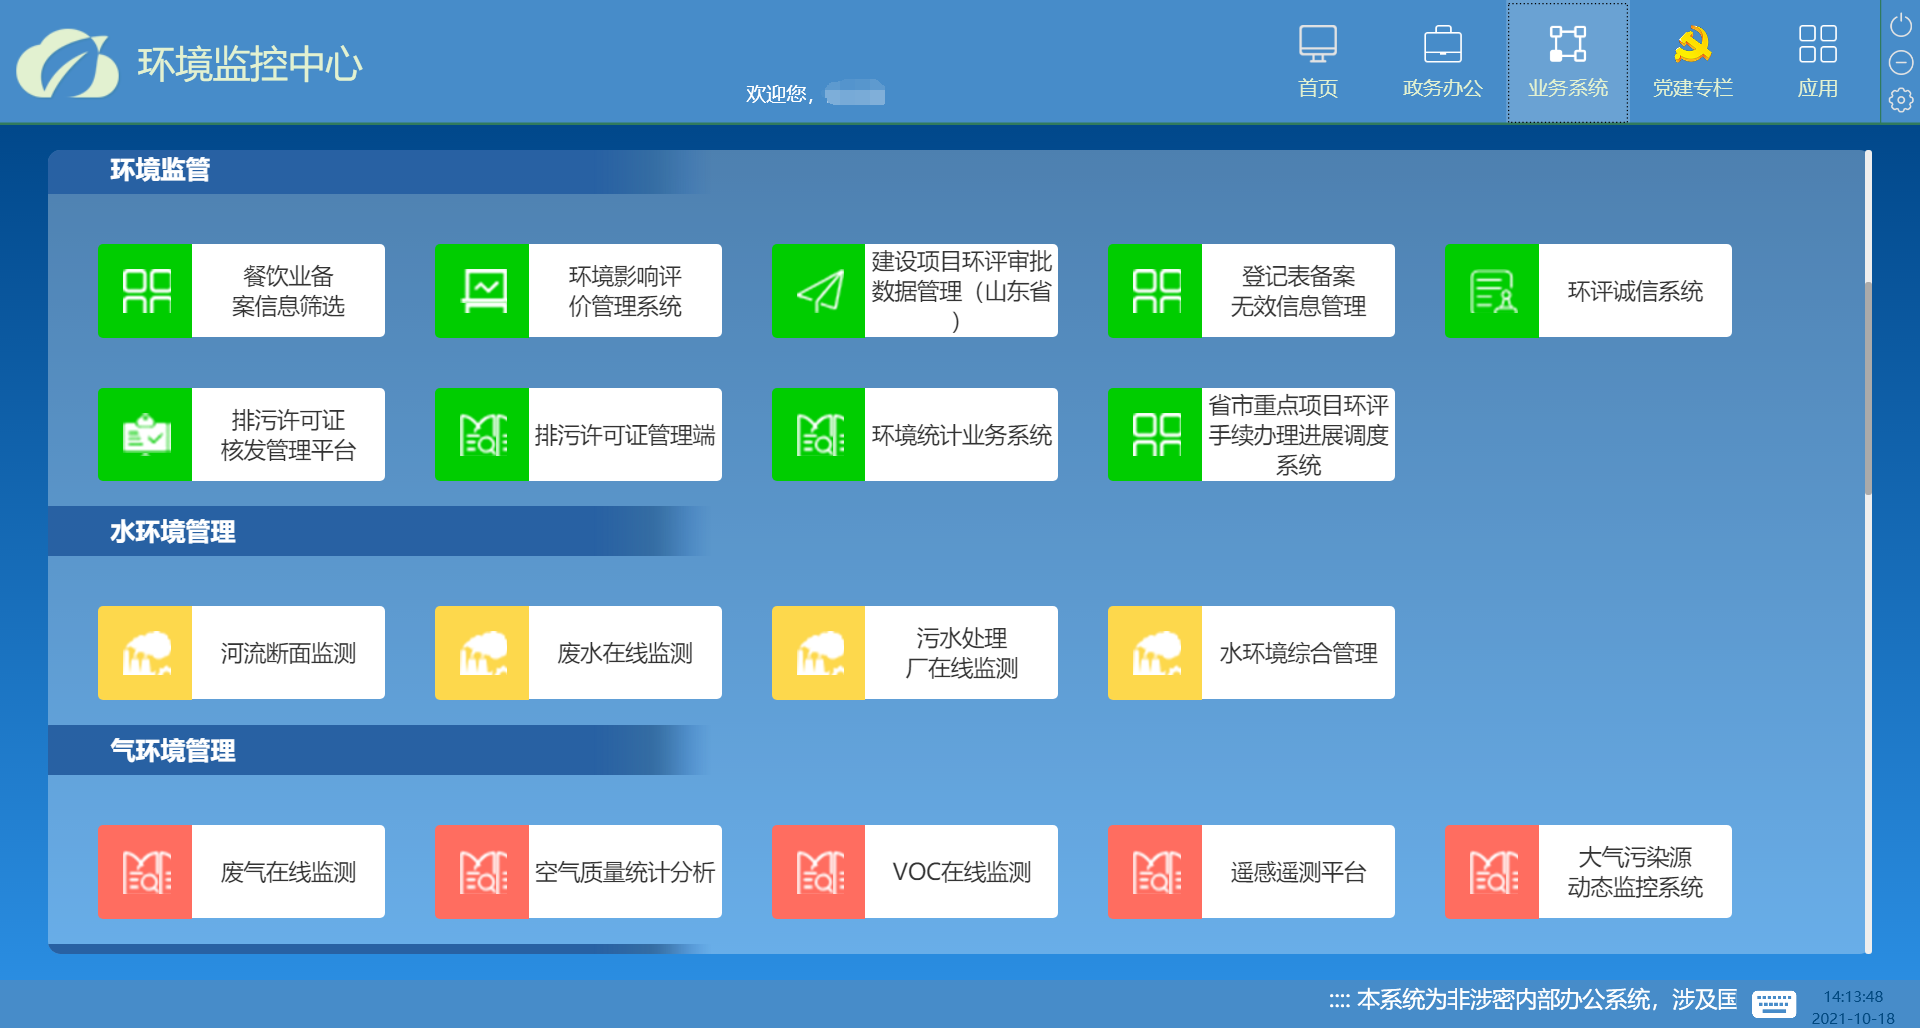The image size is (1920, 1028).
Task: Click the circled minus icon at top right
Action: (1900, 63)
